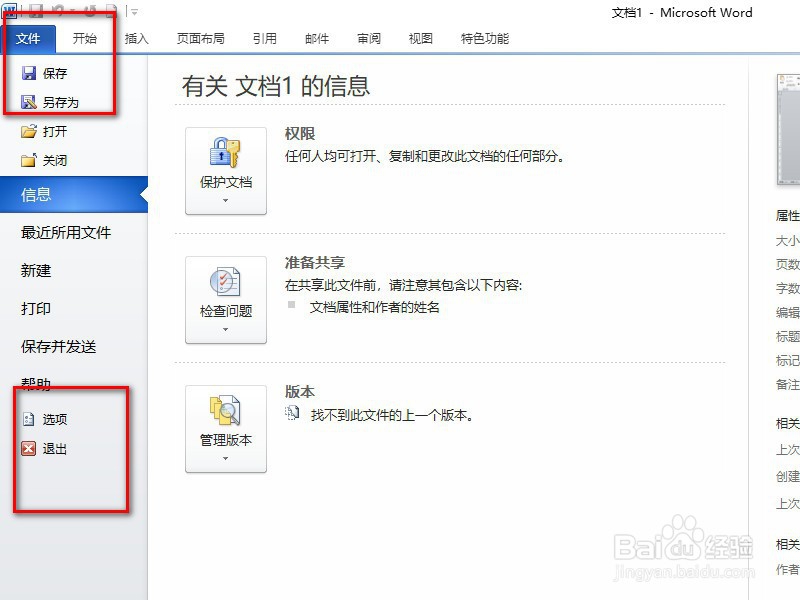Click the 版本 (Versions) heading
The height and width of the screenshot is (600, 800).
point(300,392)
